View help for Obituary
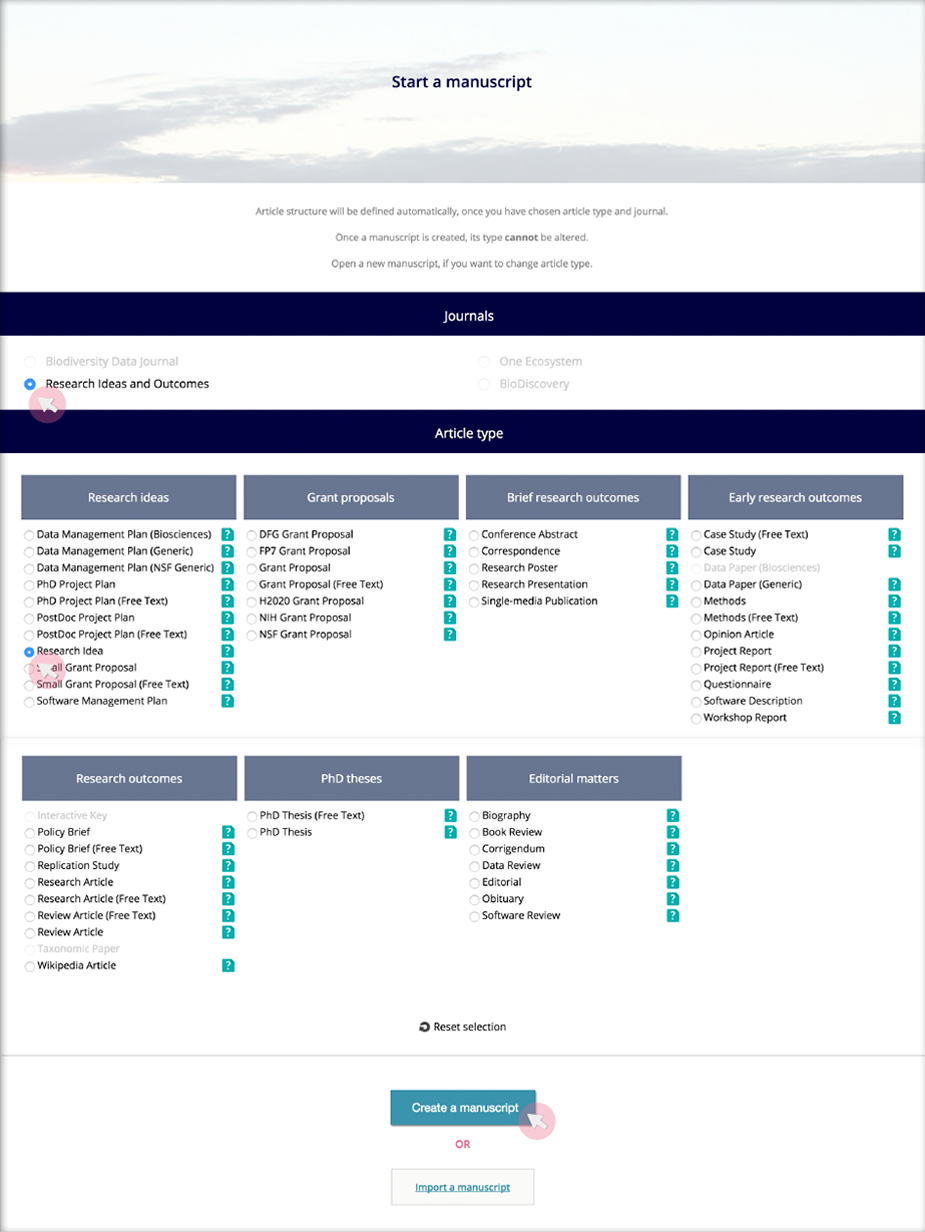 point(672,899)
